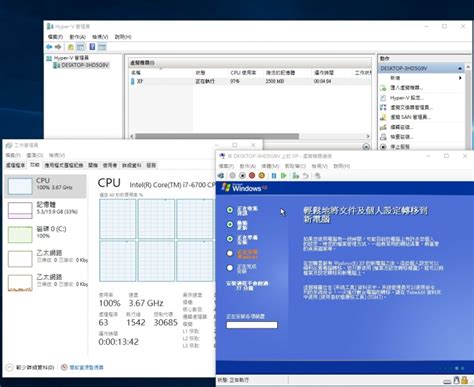Click 停止服務 stop service action

coord(400,146)
